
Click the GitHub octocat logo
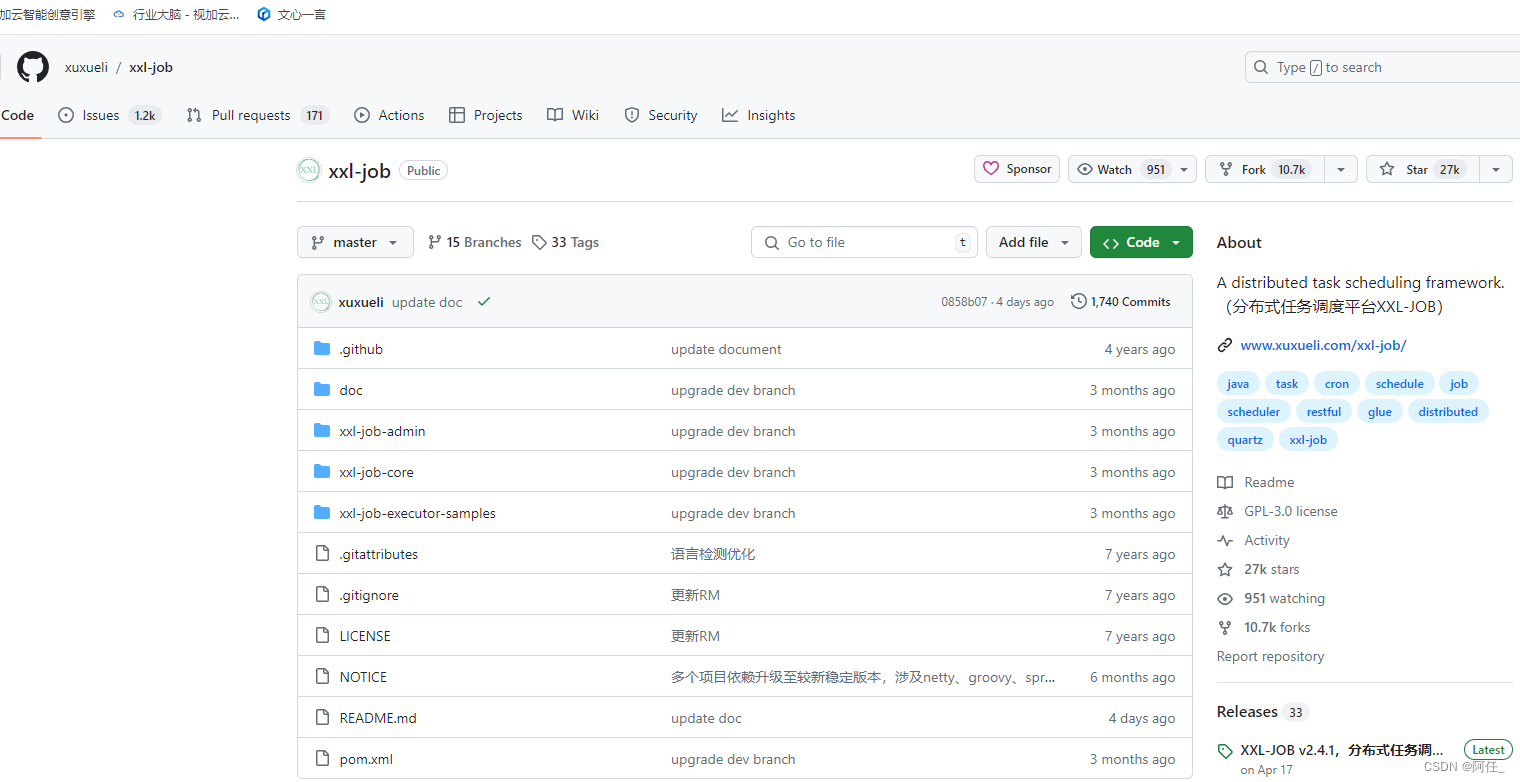[33, 67]
